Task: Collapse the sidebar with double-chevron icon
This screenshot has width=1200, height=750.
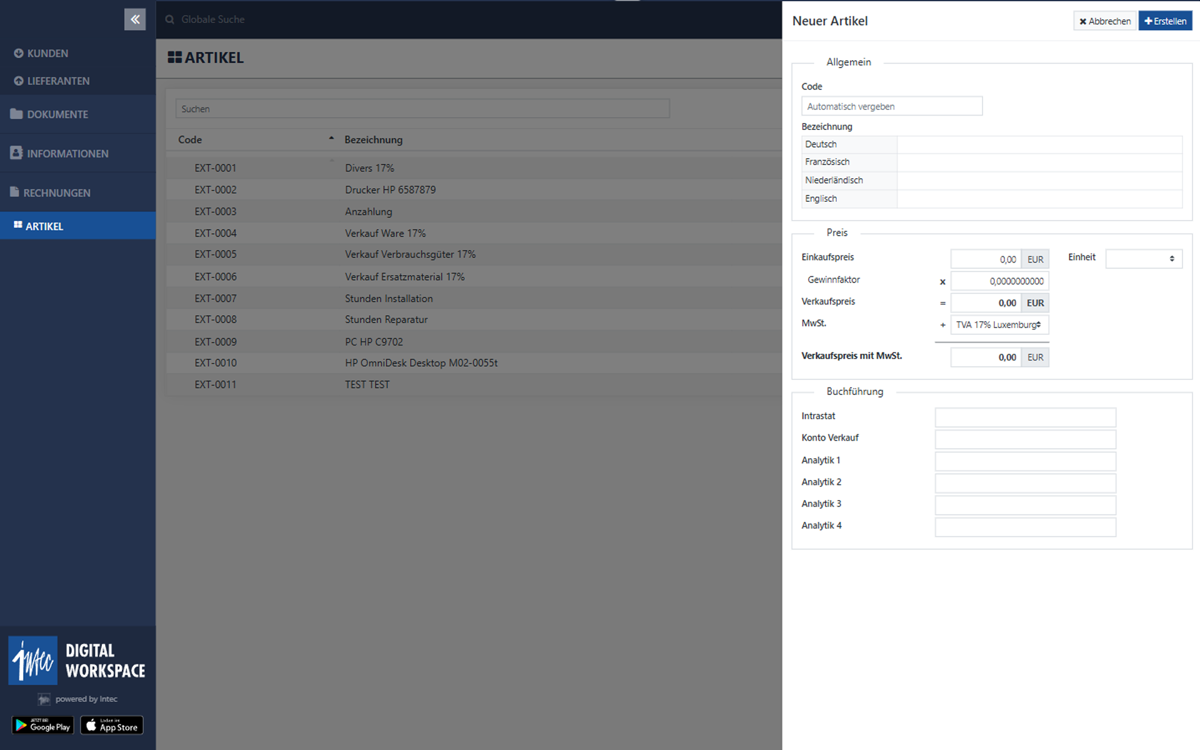Action: click(x=135, y=19)
